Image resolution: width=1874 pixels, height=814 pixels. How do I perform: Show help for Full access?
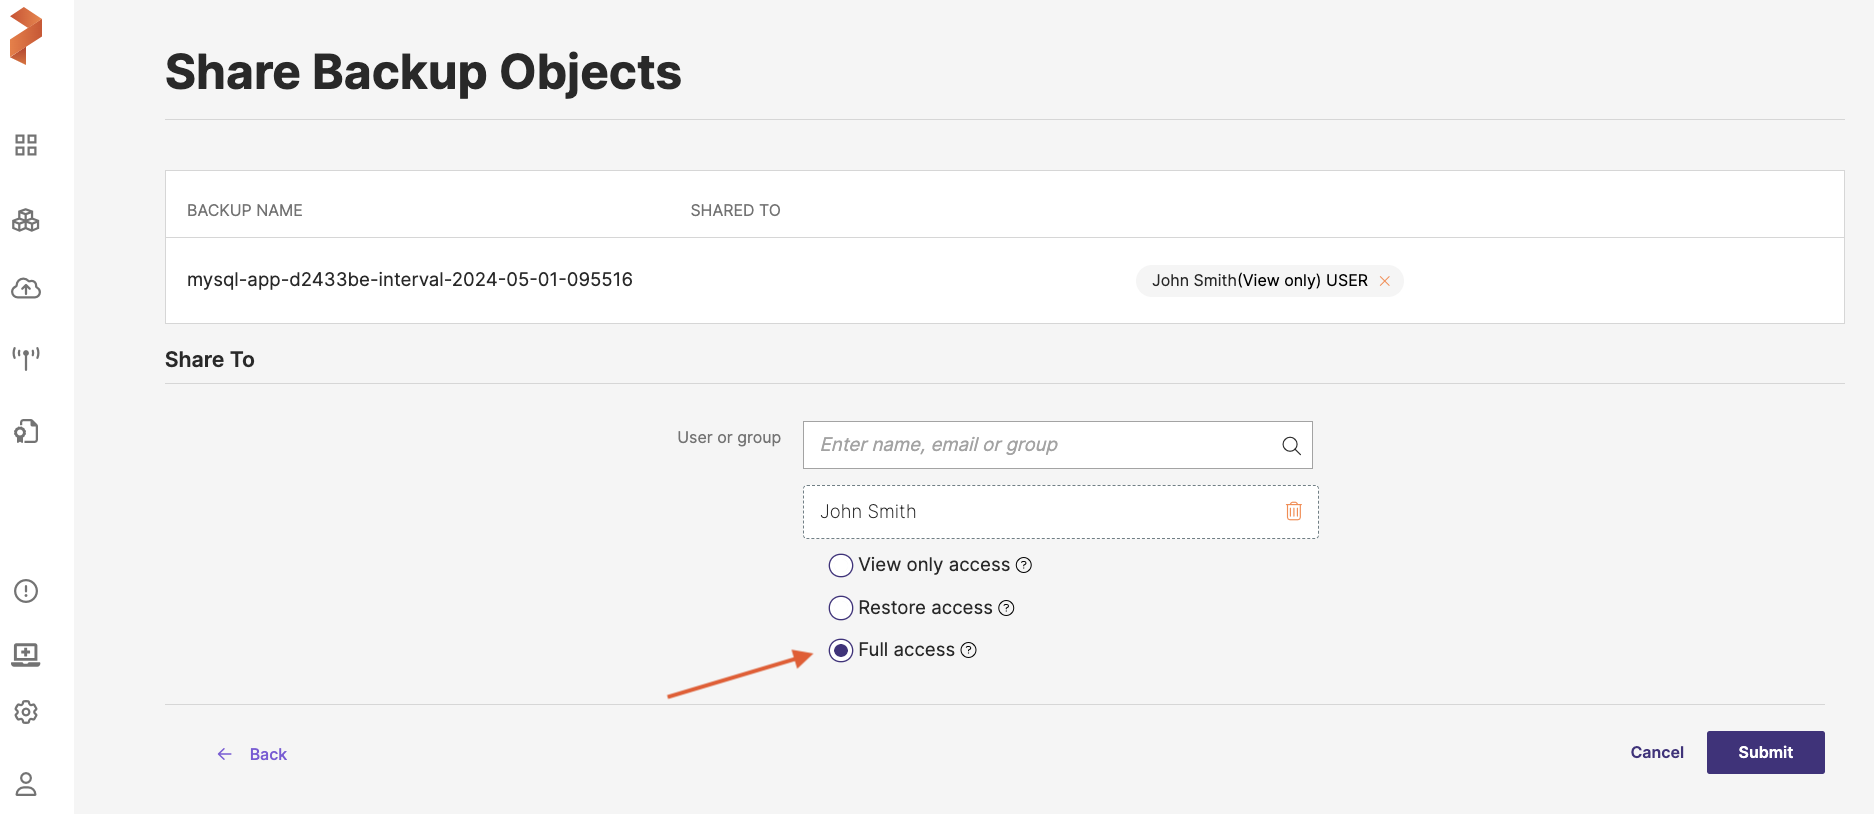[968, 650]
